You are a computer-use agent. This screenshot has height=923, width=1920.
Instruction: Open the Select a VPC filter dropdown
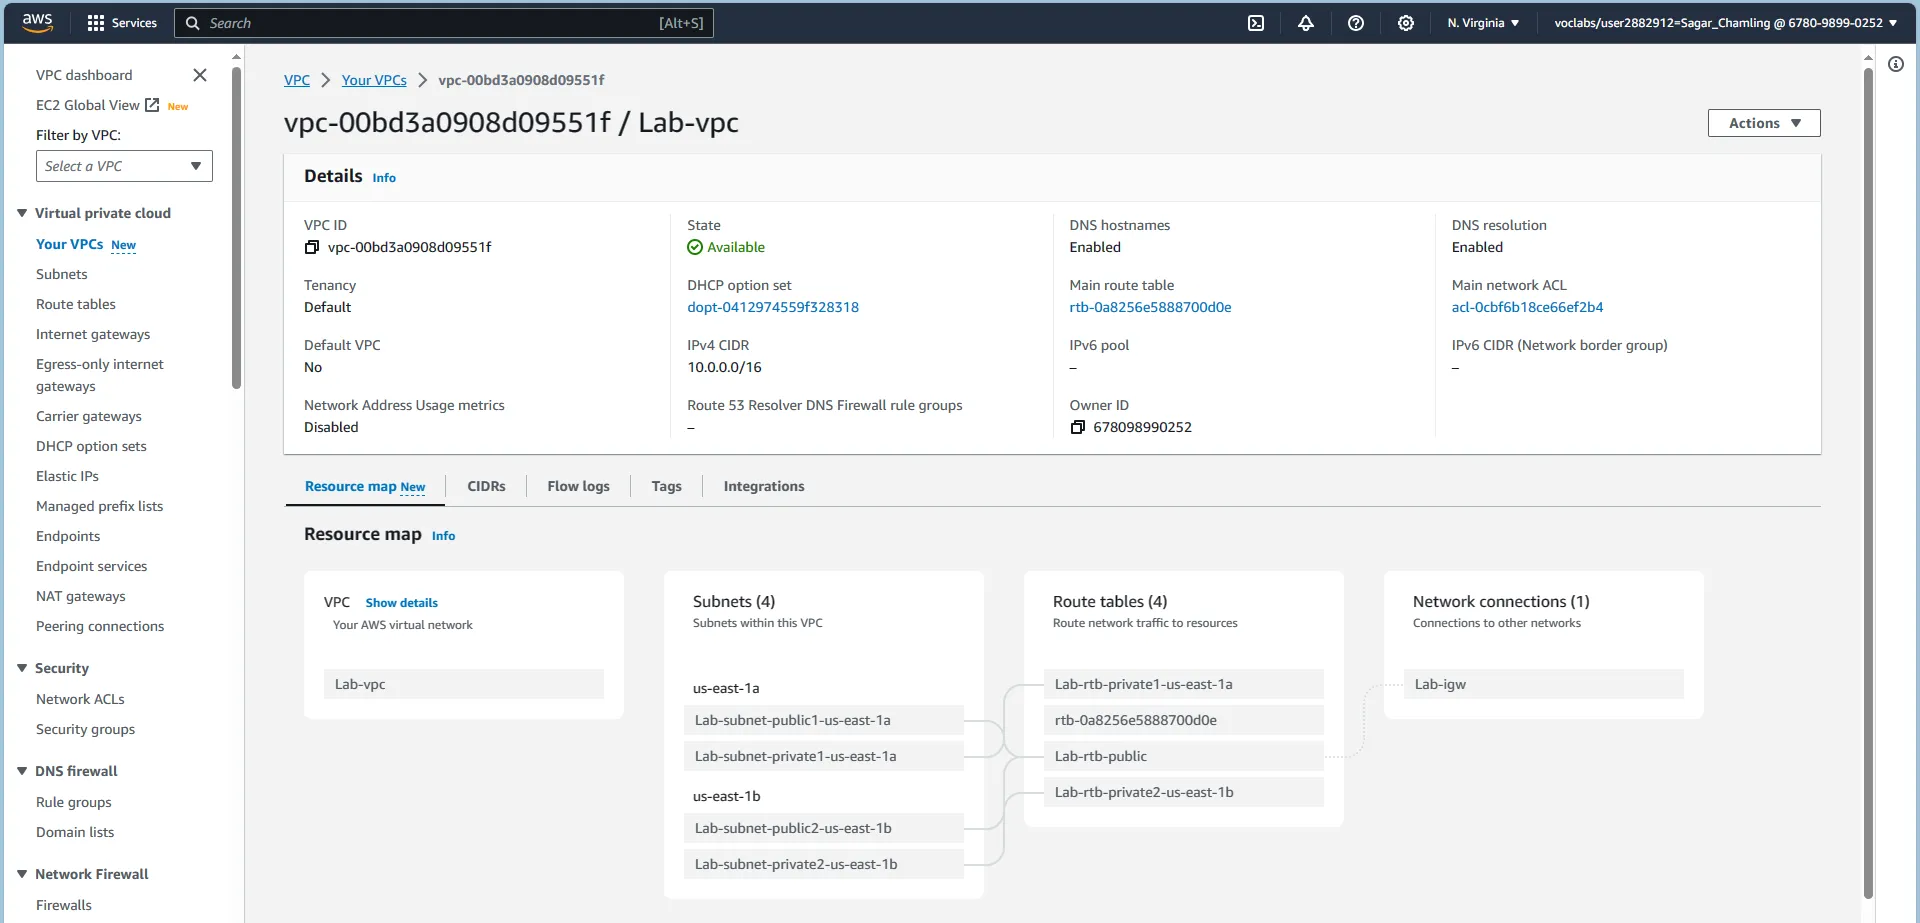point(124,166)
